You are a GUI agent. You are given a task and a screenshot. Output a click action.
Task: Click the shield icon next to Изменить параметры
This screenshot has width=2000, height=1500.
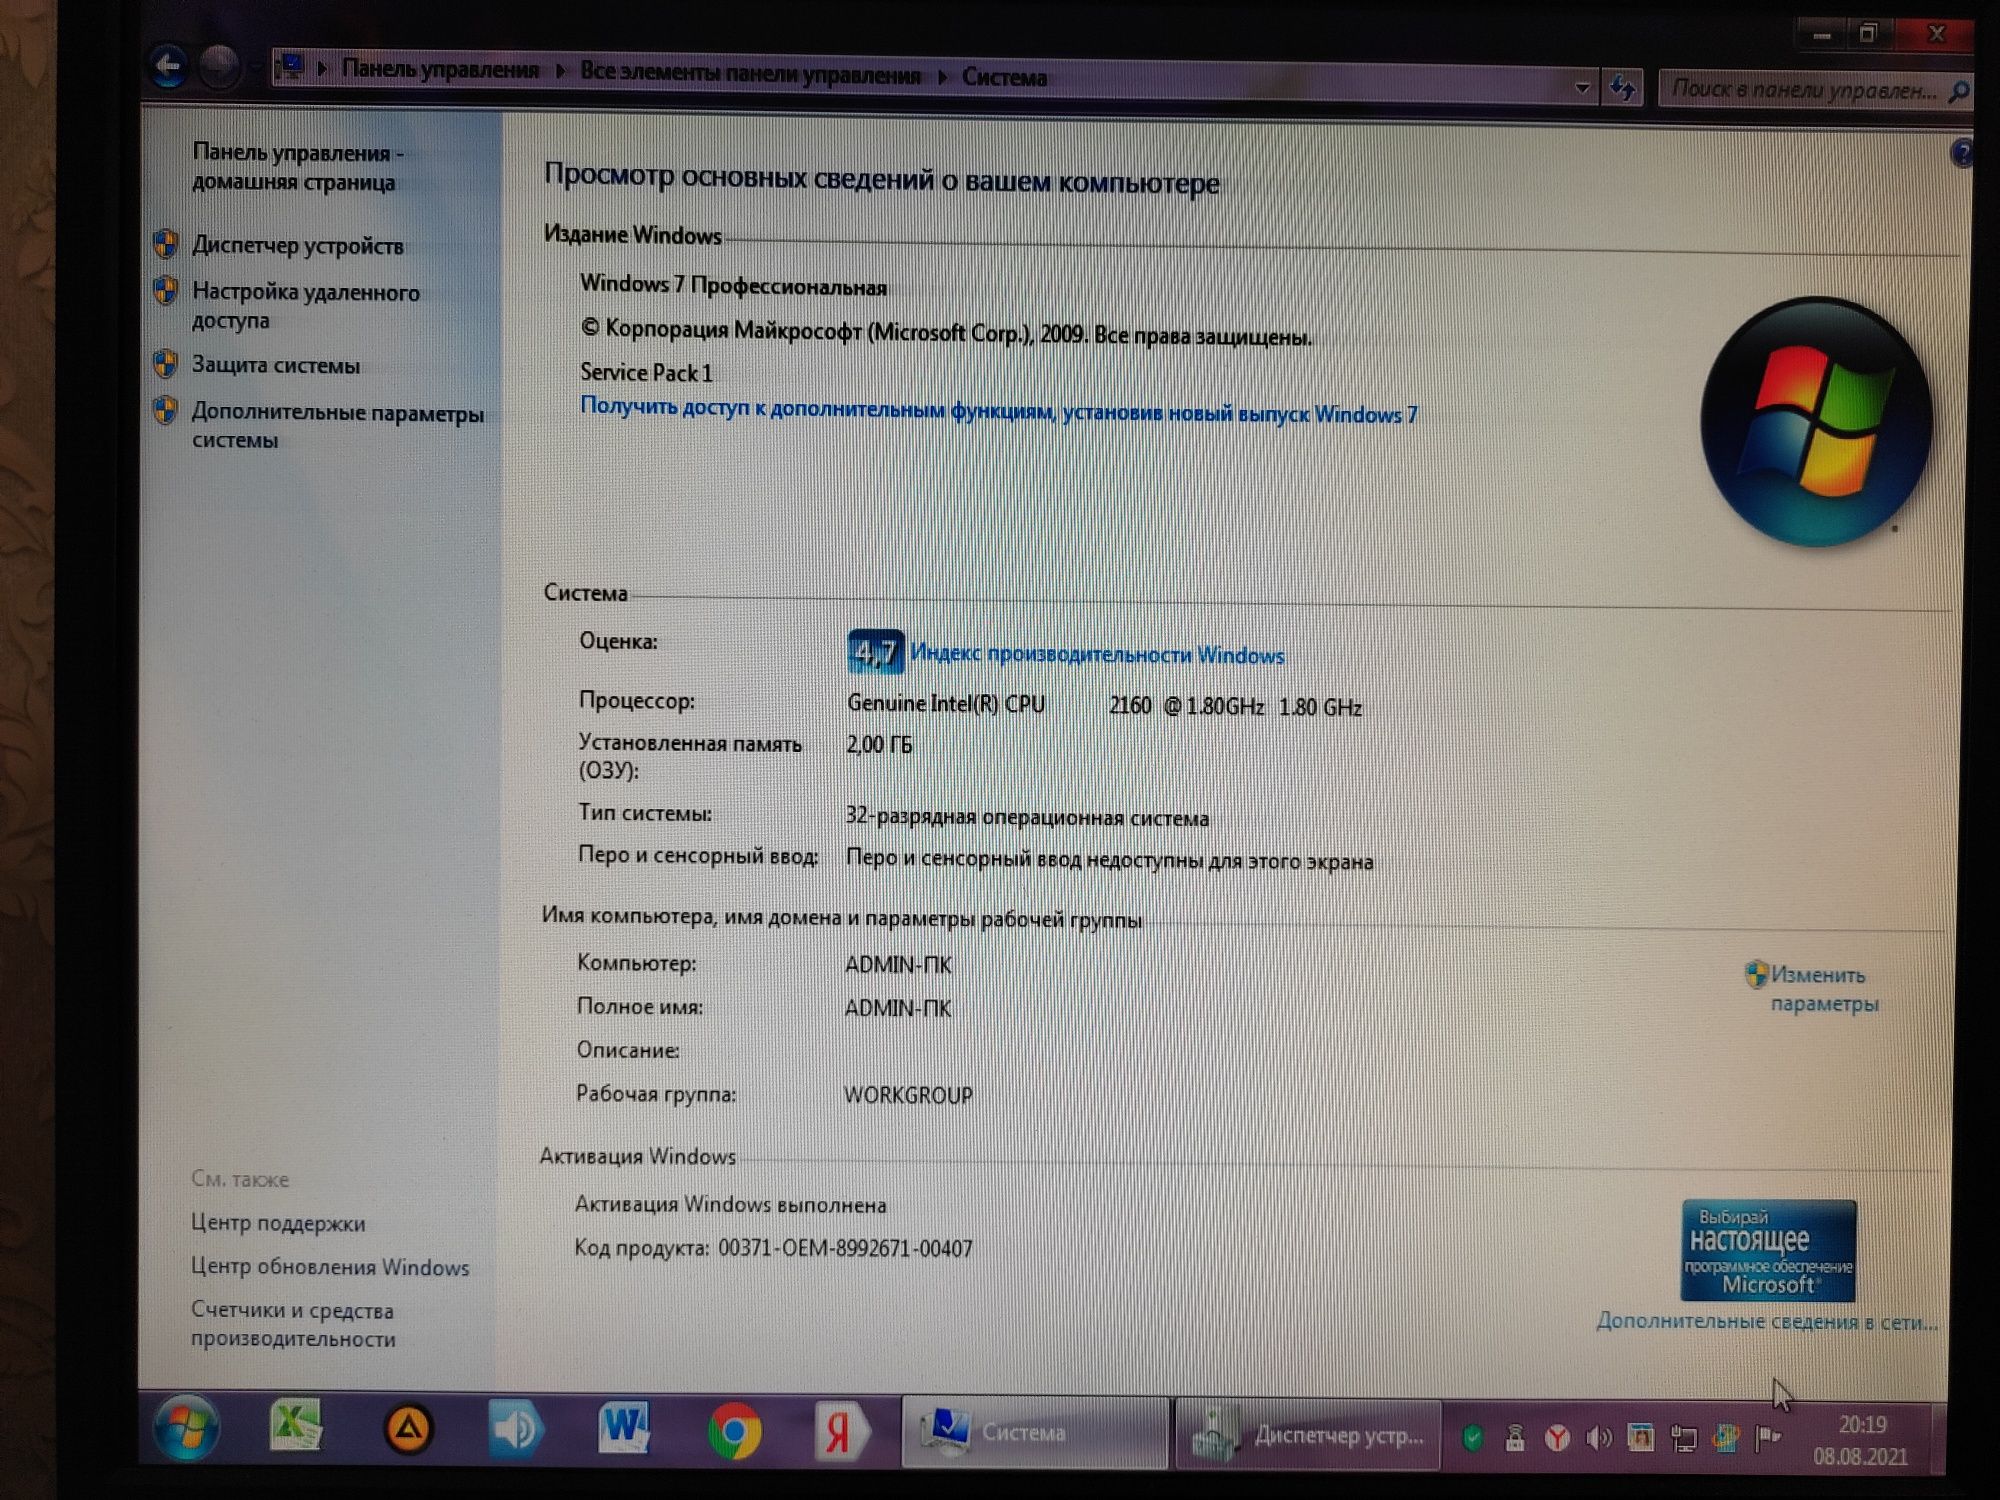[x=1756, y=973]
